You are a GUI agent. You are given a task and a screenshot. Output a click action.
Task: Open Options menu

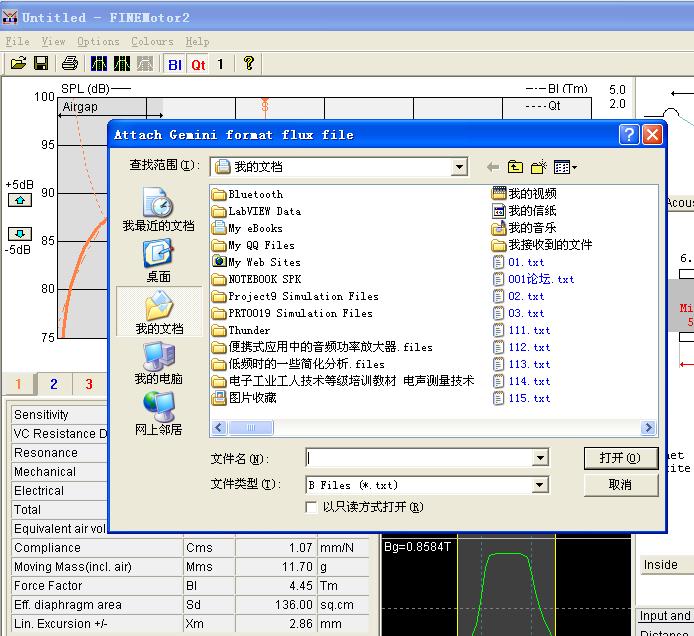point(98,42)
